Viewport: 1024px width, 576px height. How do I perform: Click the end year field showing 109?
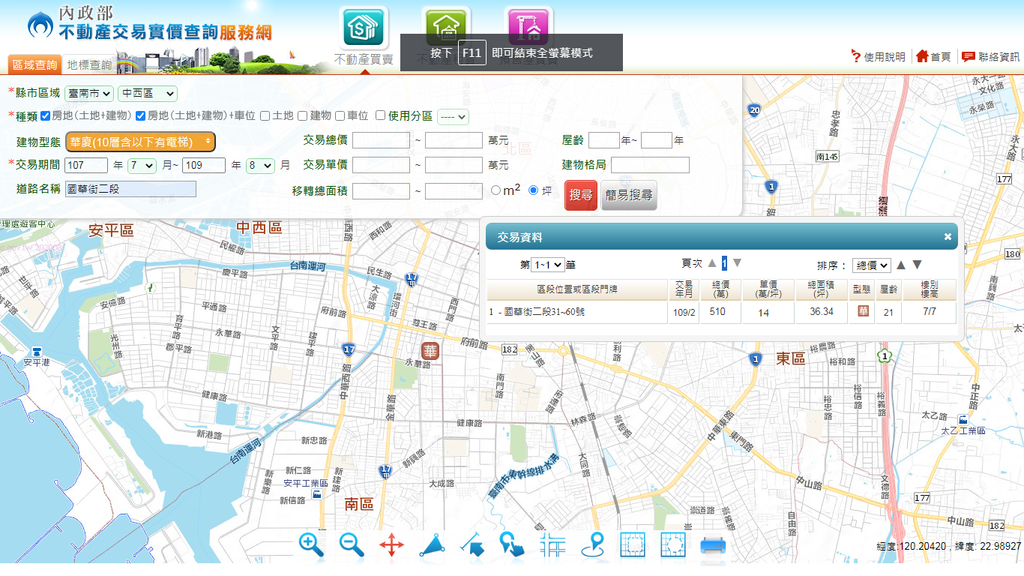pyautogui.click(x=204, y=165)
